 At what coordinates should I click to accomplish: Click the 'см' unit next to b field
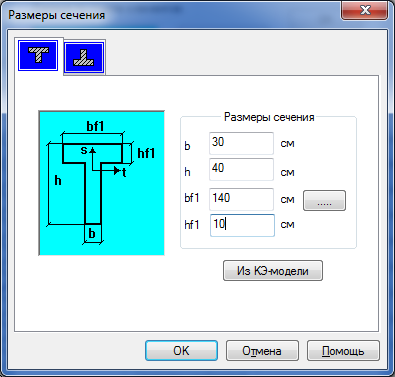tap(287, 144)
